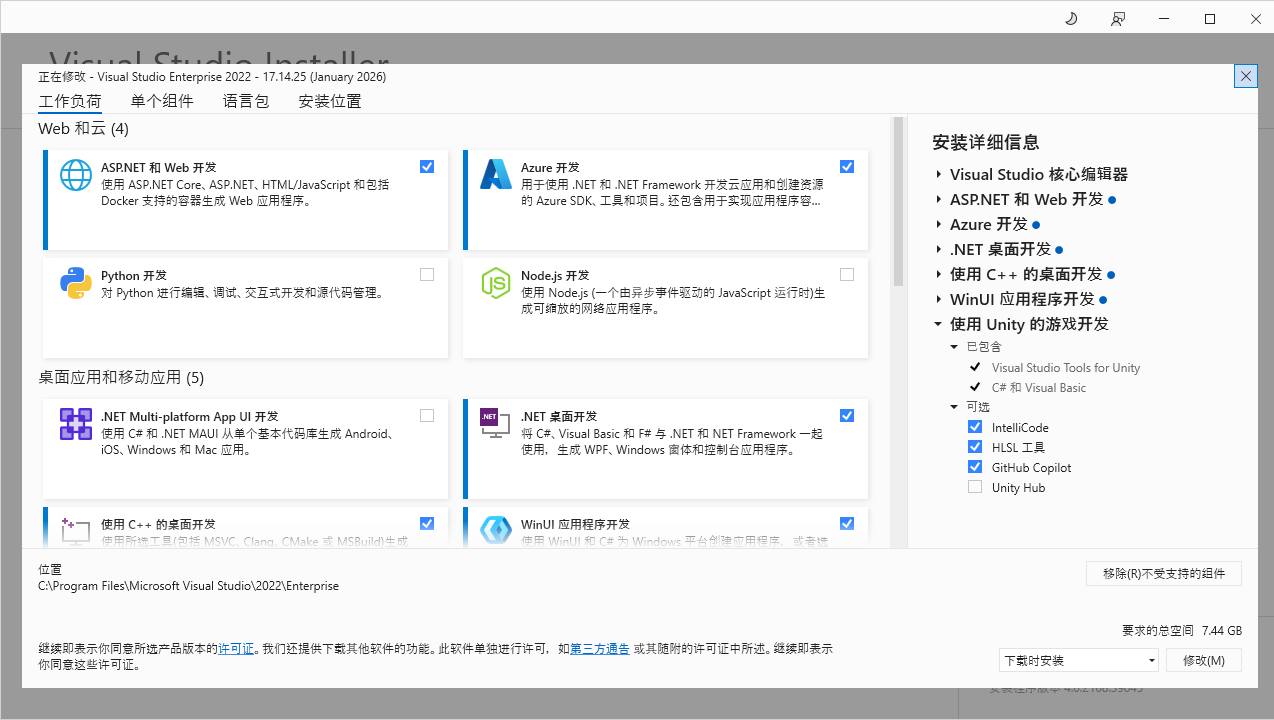Click the 桌面应用和移动应用 (5) heading
The width and height of the screenshot is (1274, 720).
click(121, 377)
